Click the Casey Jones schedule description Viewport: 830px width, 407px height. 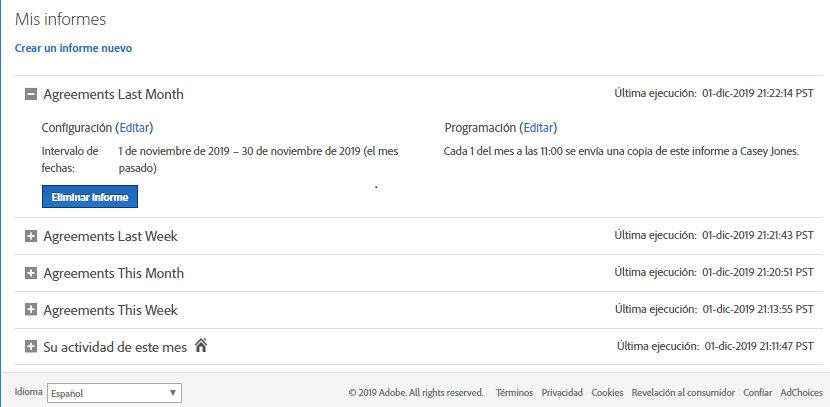pos(621,151)
